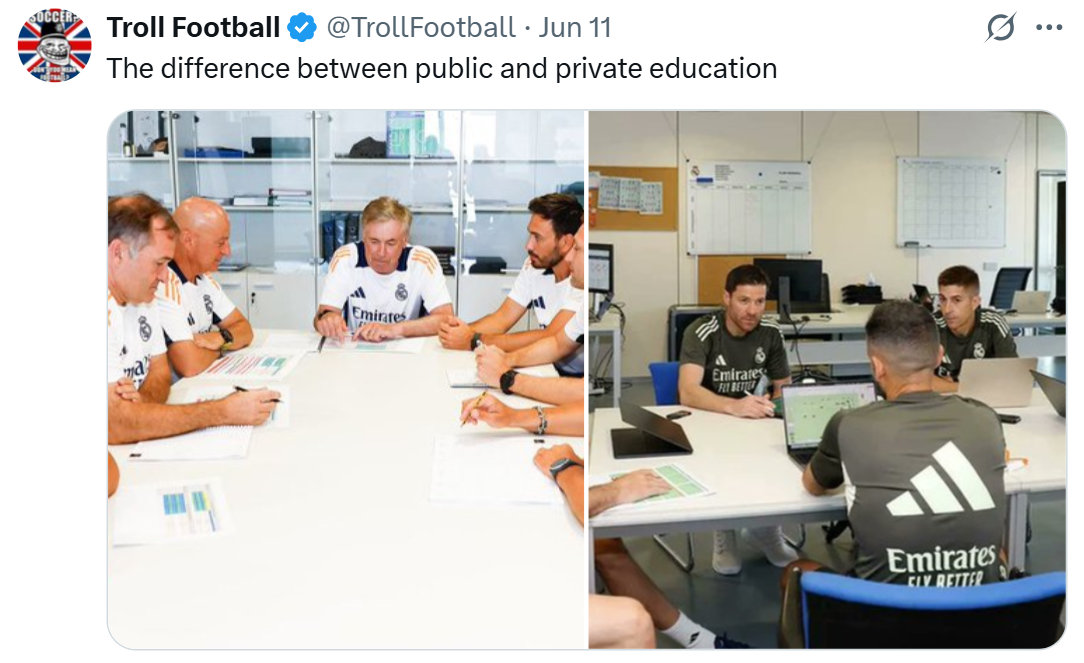Open the three-dot more options menu
1084x663 pixels.
pos(1049,28)
